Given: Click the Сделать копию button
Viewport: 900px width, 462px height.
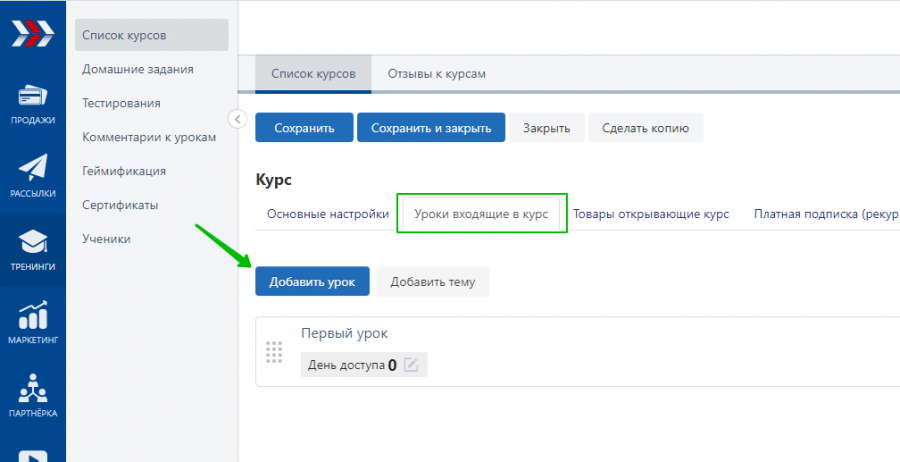Looking at the screenshot, I should pyautogui.click(x=646, y=128).
